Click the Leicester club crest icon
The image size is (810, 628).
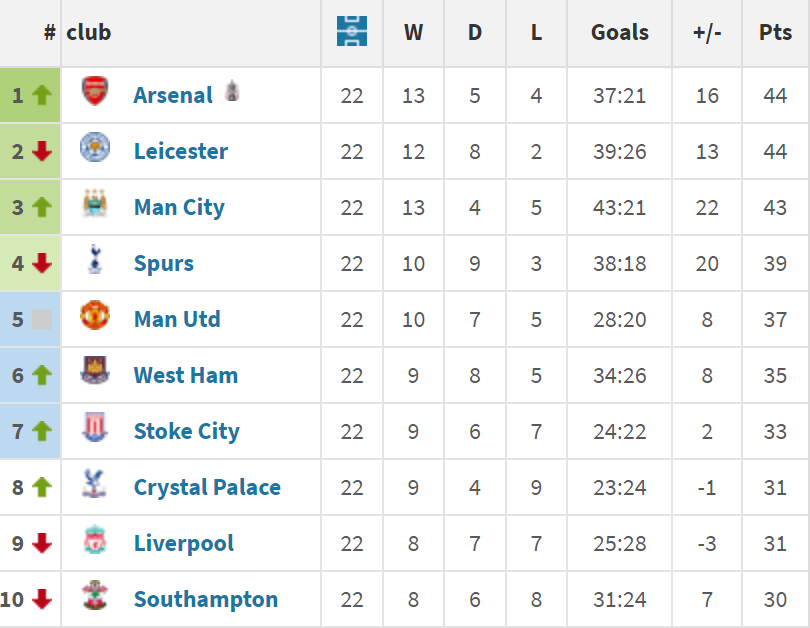coord(94,148)
